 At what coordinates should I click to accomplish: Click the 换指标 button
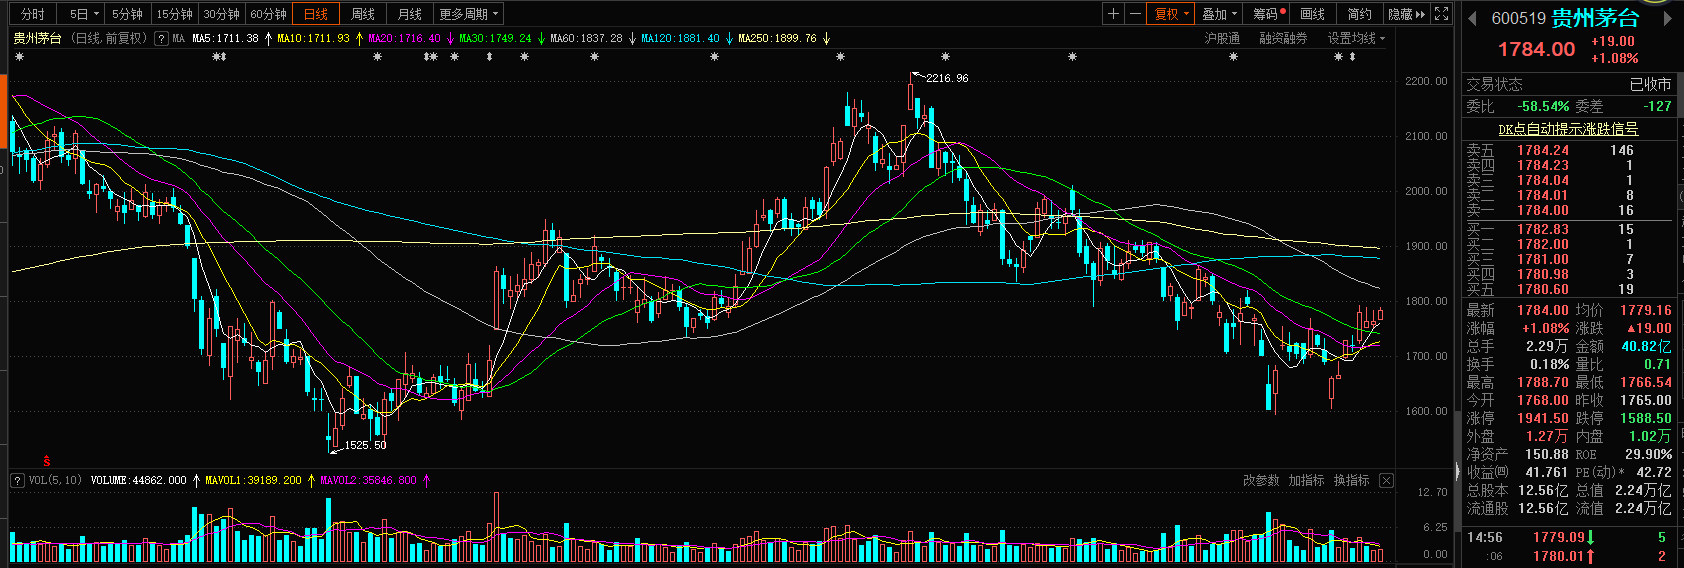coord(1351,481)
